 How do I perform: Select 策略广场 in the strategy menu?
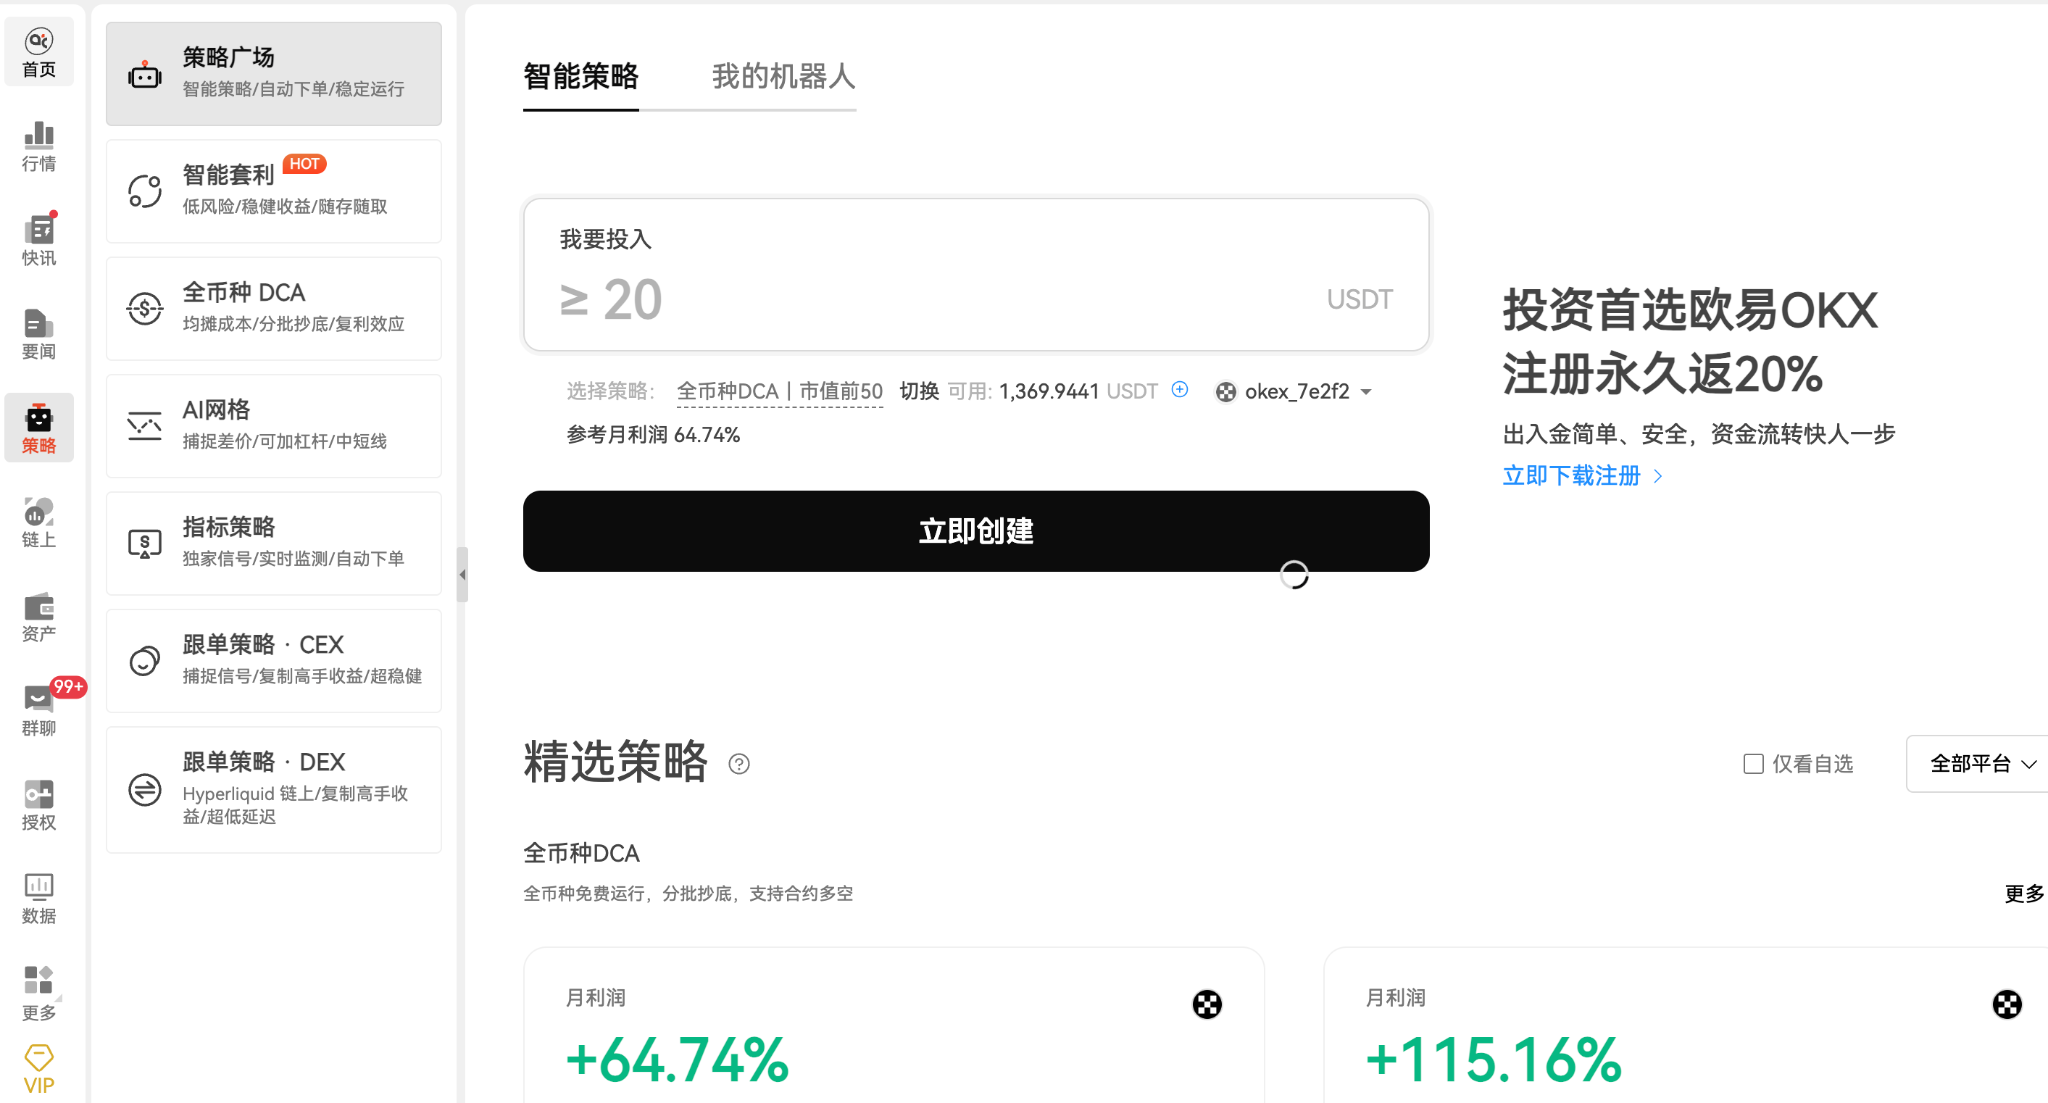tap(274, 73)
